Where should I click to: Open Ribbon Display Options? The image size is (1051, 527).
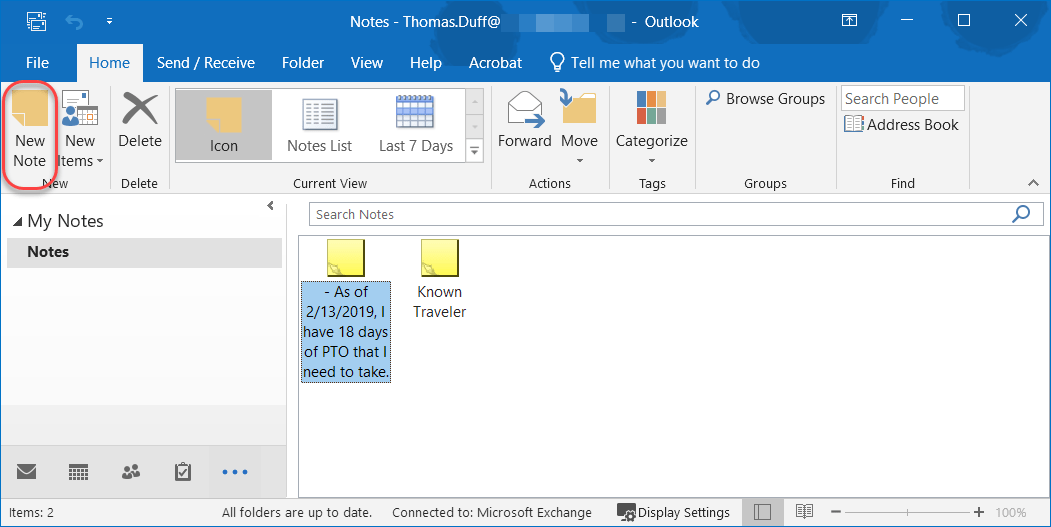tap(849, 21)
